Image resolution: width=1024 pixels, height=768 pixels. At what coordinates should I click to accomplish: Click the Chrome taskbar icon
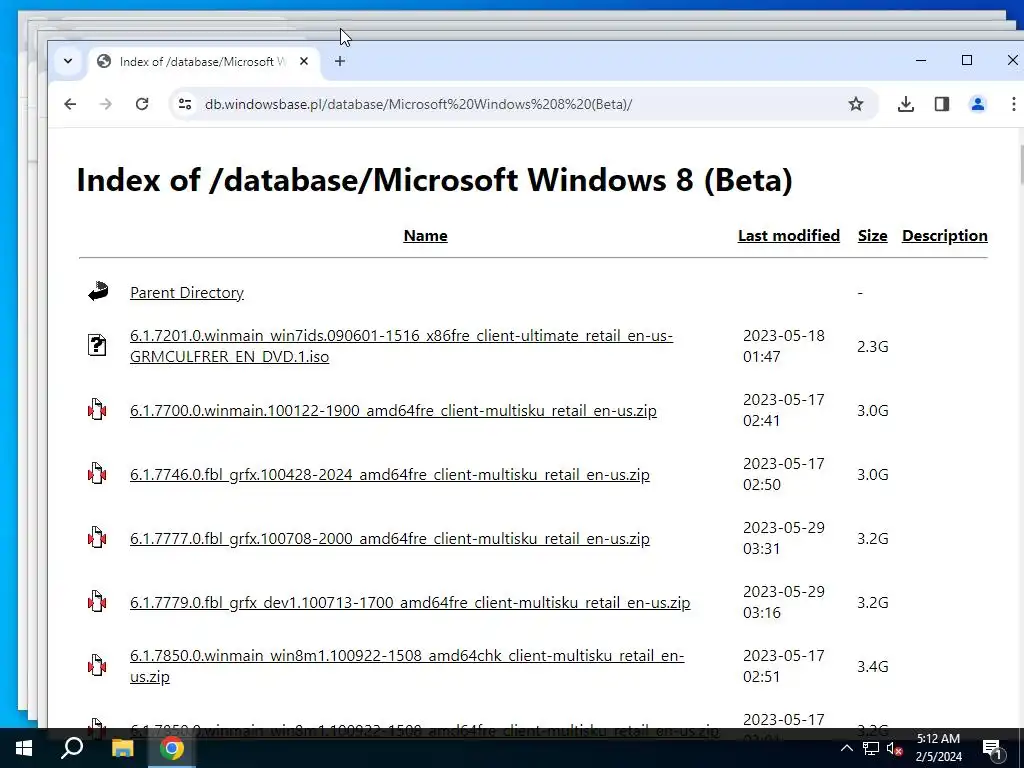pyautogui.click(x=171, y=748)
